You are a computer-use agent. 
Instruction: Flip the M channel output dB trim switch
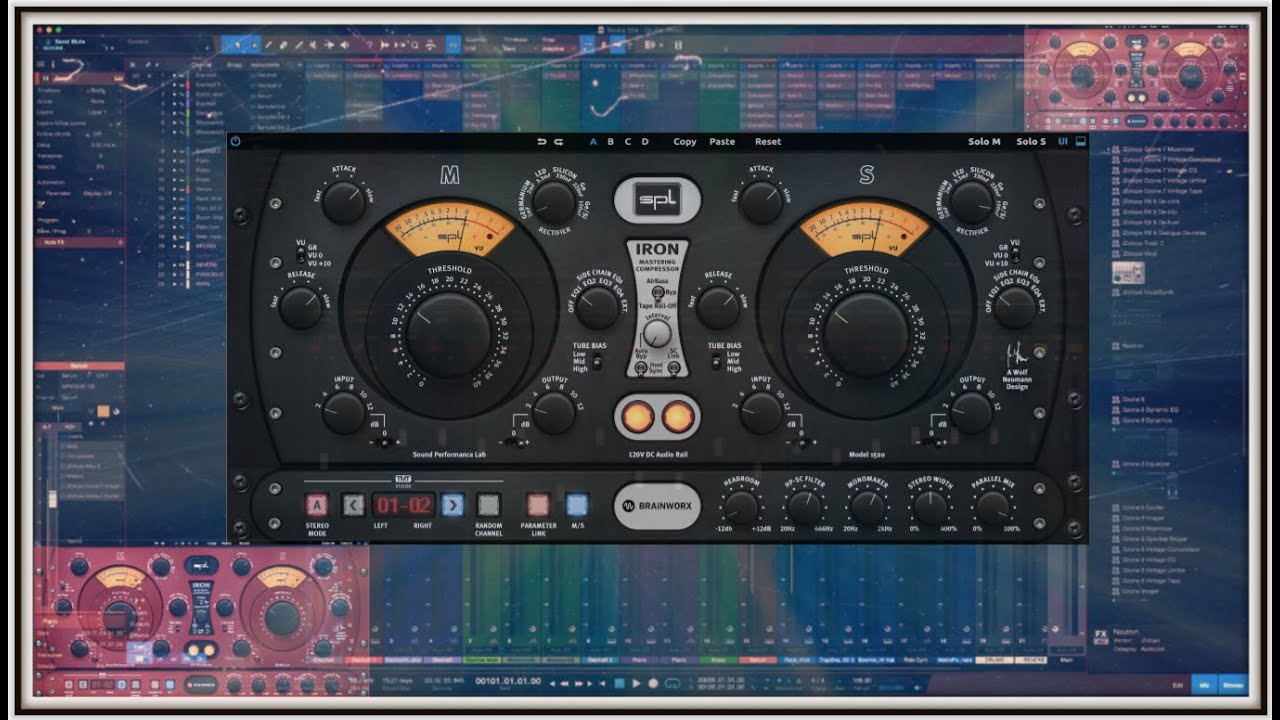tap(516, 442)
